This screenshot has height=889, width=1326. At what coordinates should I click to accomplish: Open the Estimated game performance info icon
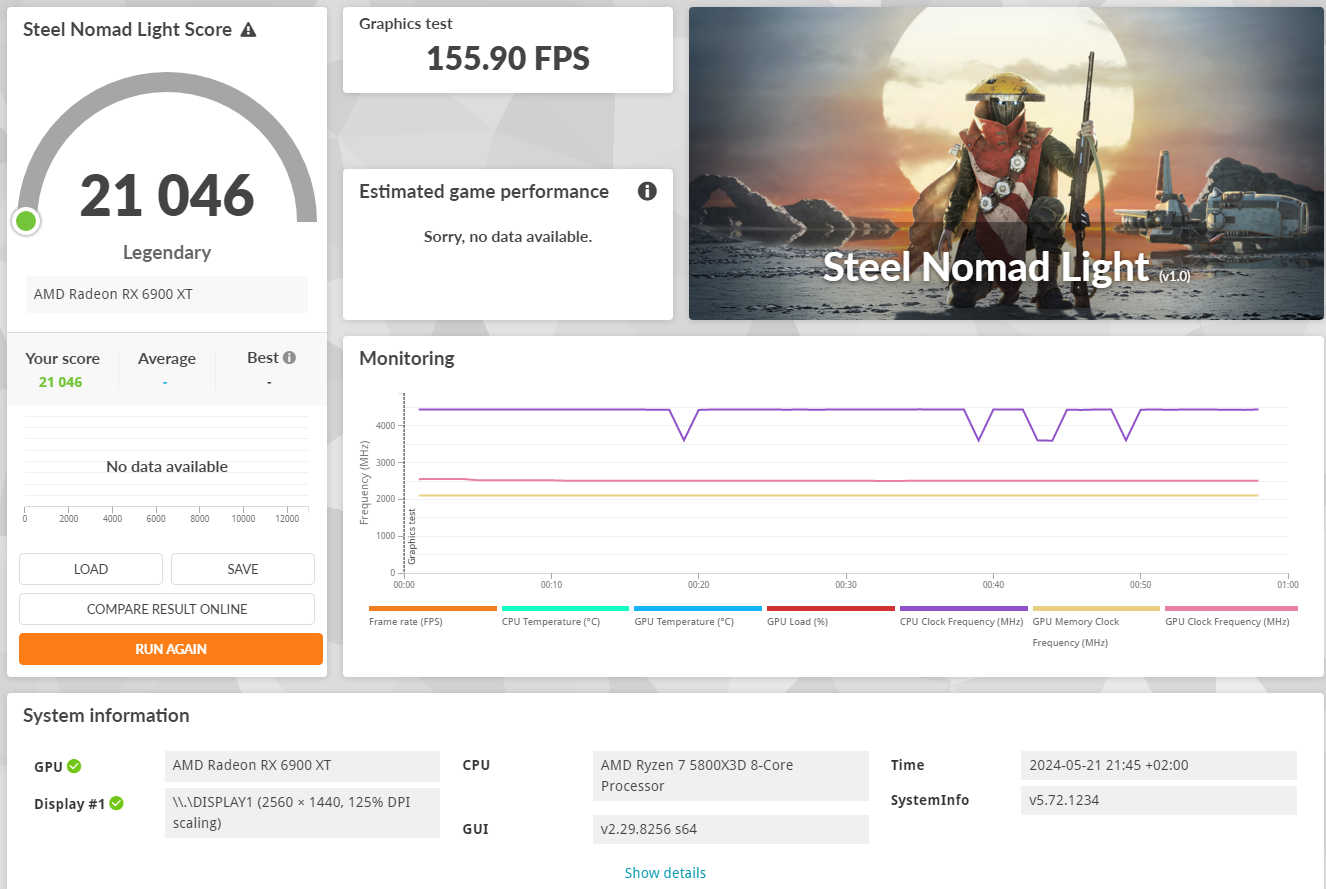pyautogui.click(x=647, y=191)
